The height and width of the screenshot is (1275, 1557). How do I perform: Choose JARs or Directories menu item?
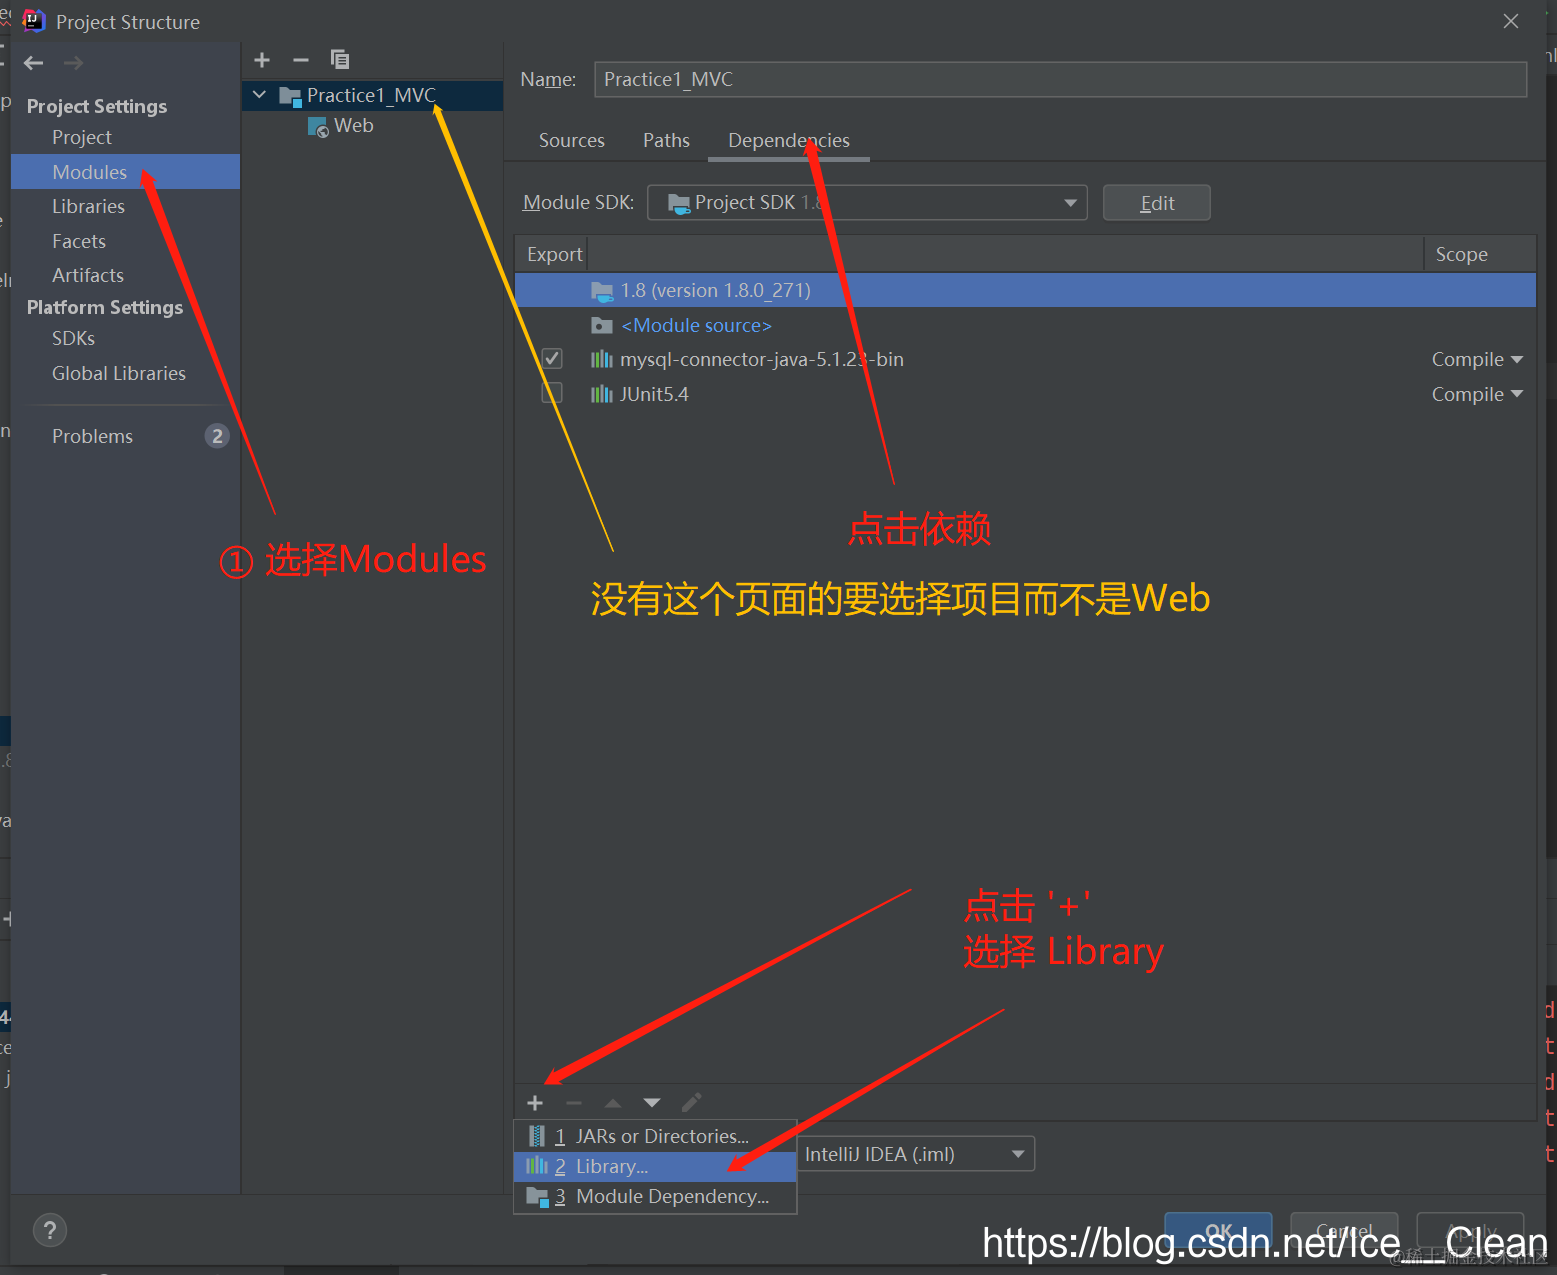click(x=655, y=1136)
